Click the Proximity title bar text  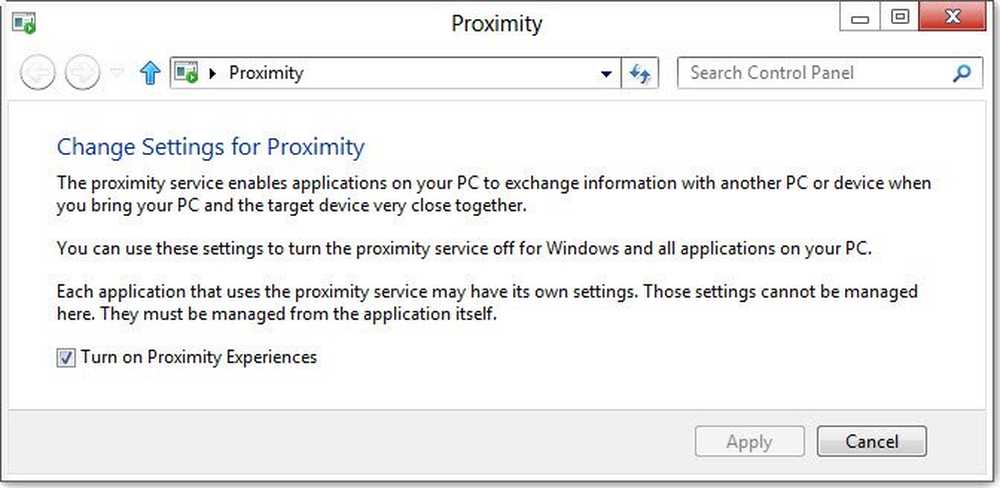tap(497, 23)
